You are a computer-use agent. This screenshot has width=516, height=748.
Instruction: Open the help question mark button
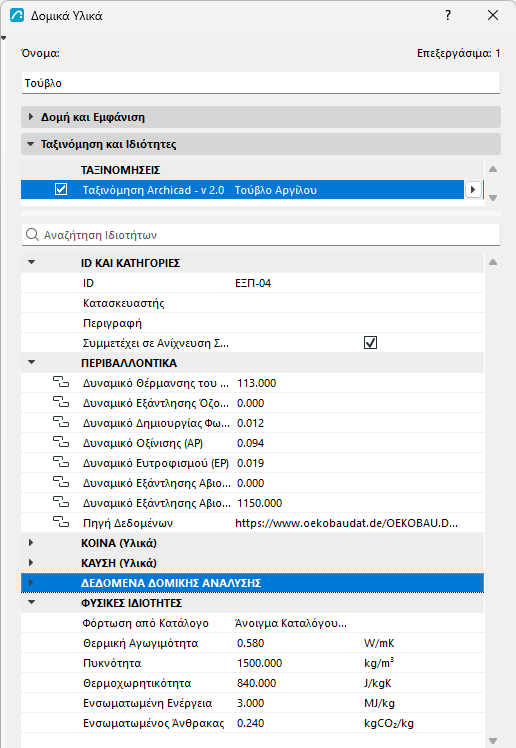448,15
